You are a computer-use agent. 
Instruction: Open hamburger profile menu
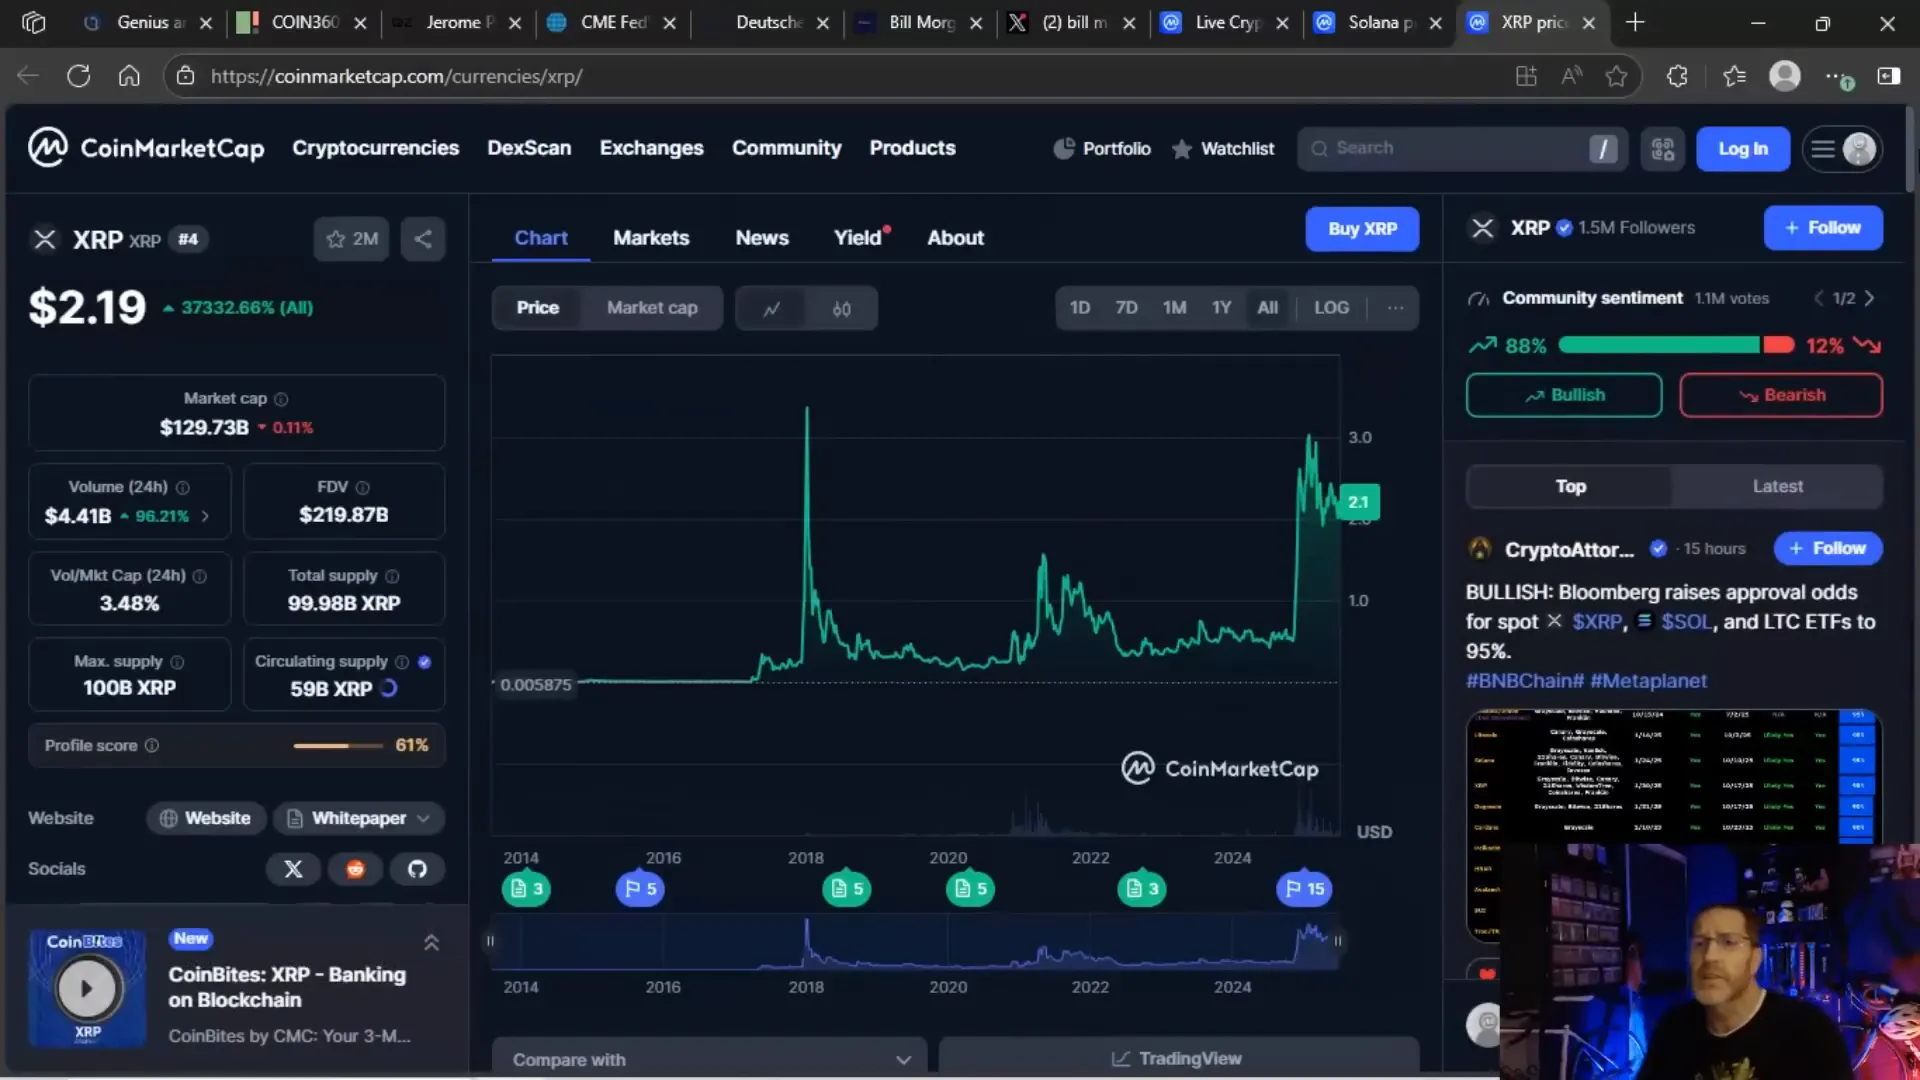click(x=1842, y=149)
